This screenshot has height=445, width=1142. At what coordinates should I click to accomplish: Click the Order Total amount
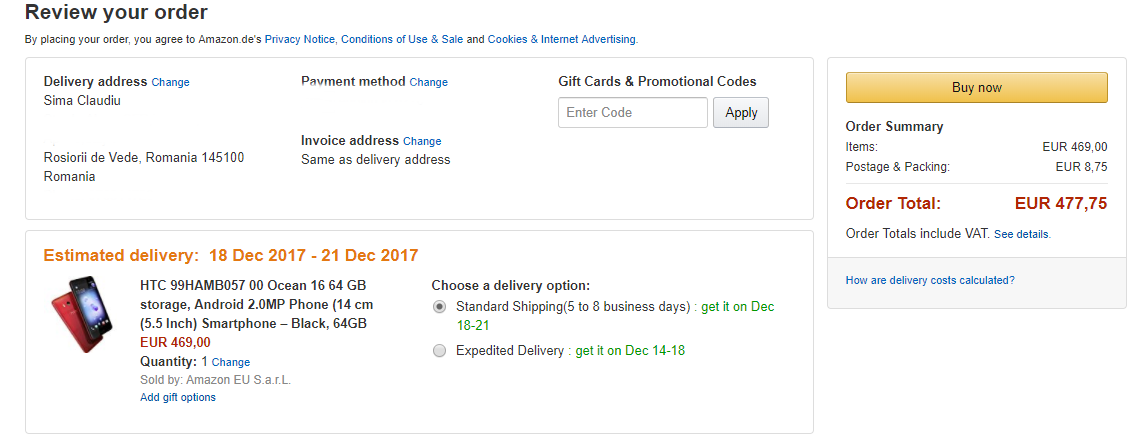1060,203
